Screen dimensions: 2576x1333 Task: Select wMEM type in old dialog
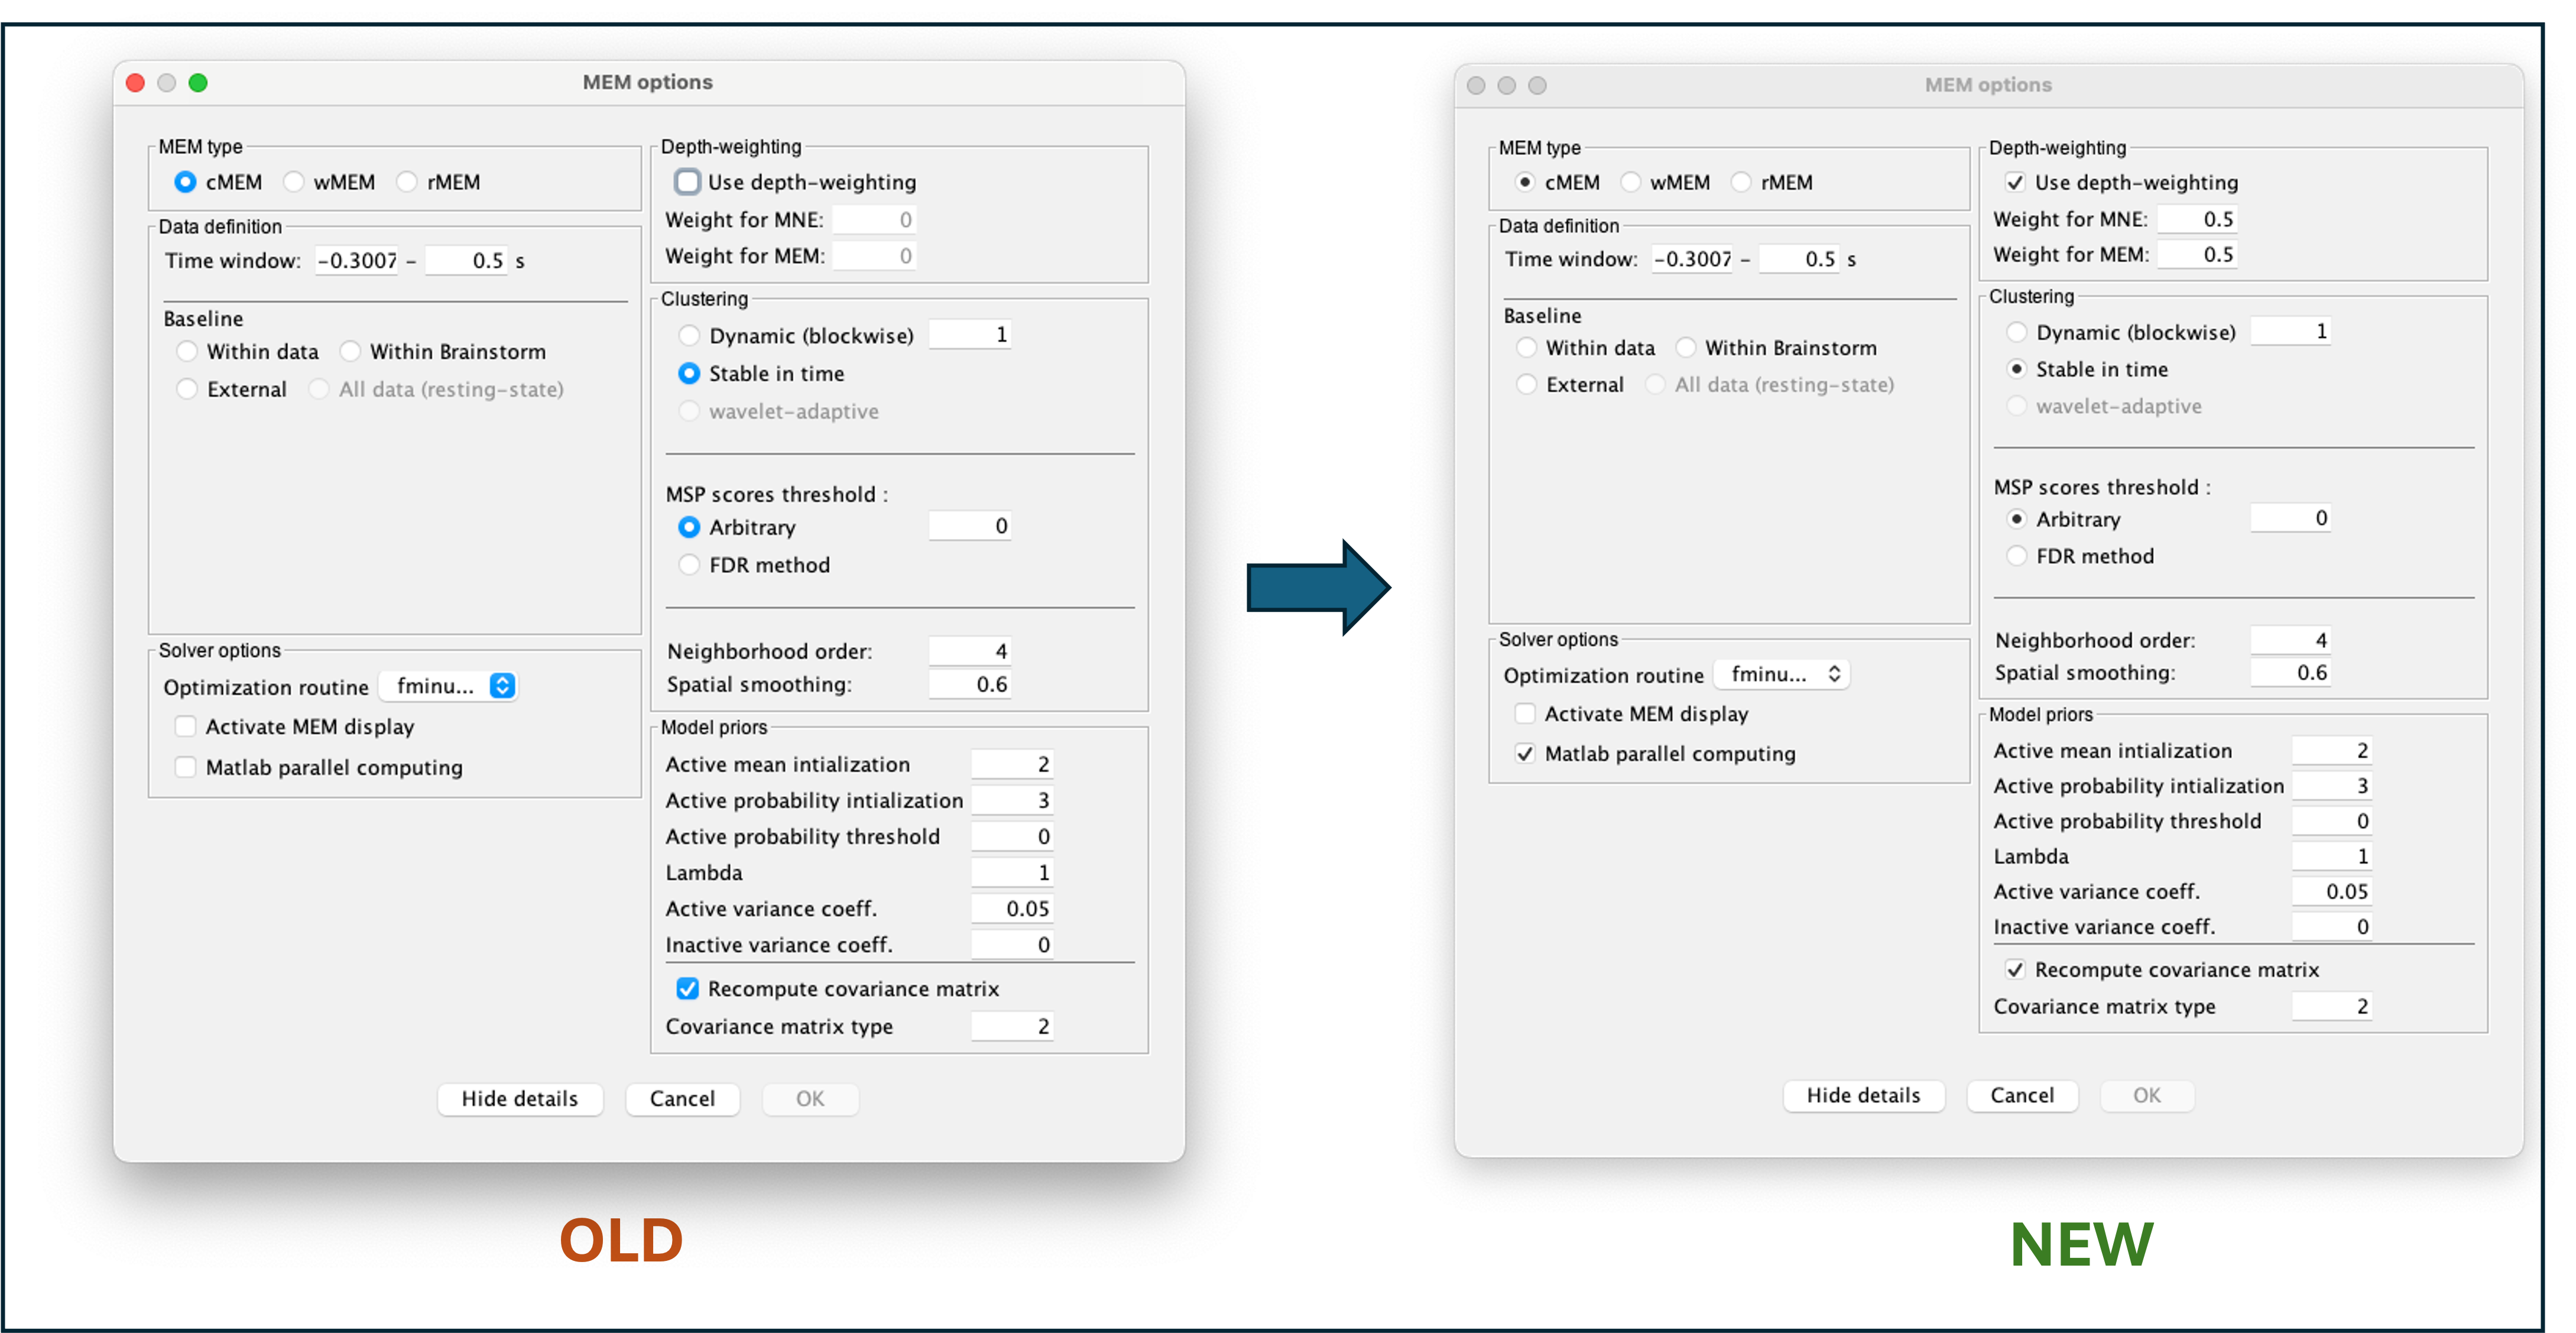tap(294, 182)
